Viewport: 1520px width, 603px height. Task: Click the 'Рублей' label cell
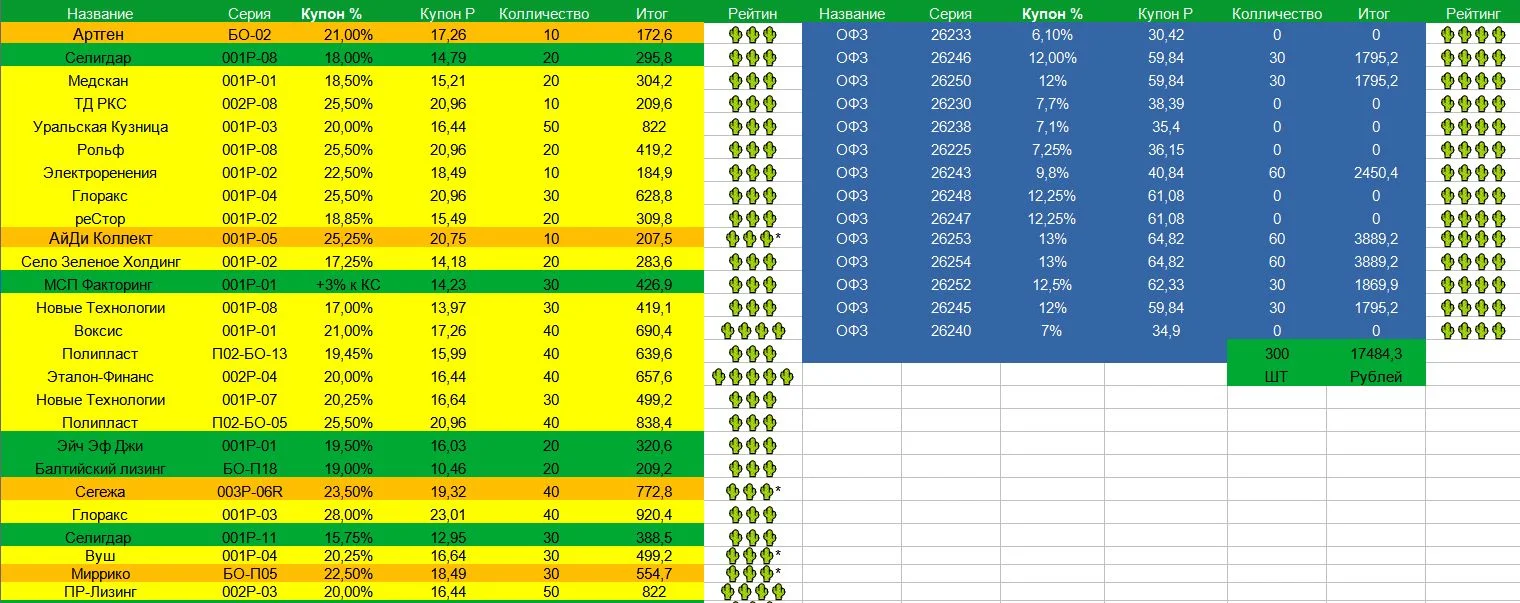coord(1376,377)
